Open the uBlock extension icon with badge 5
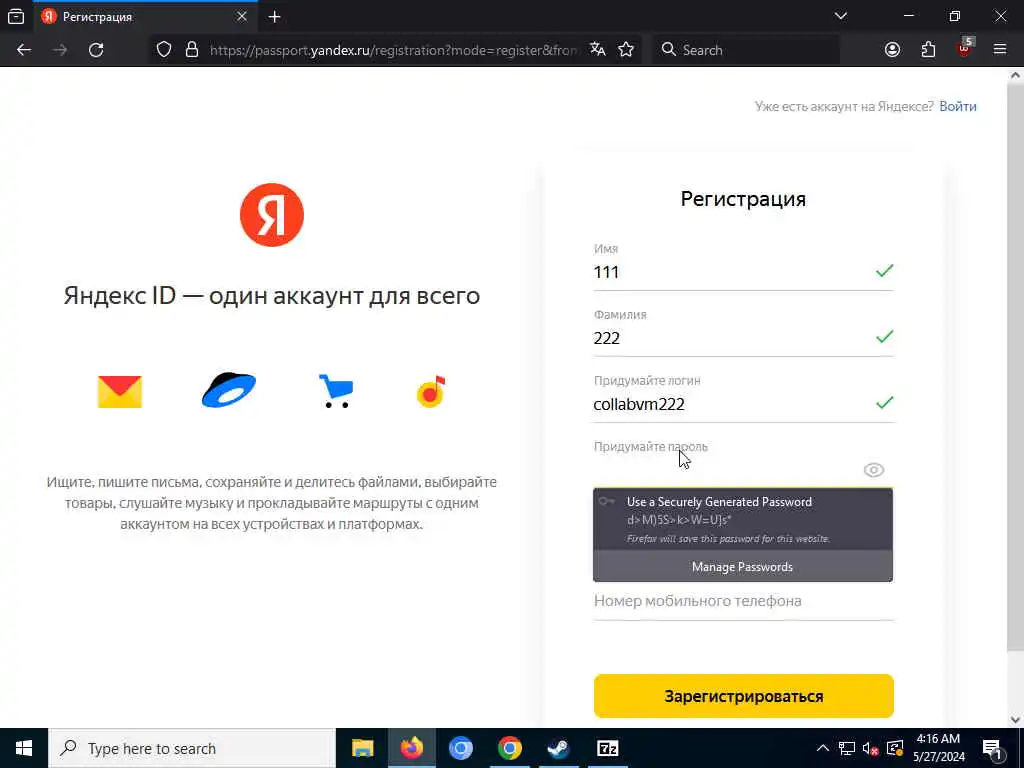 click(x=965, y=48)
